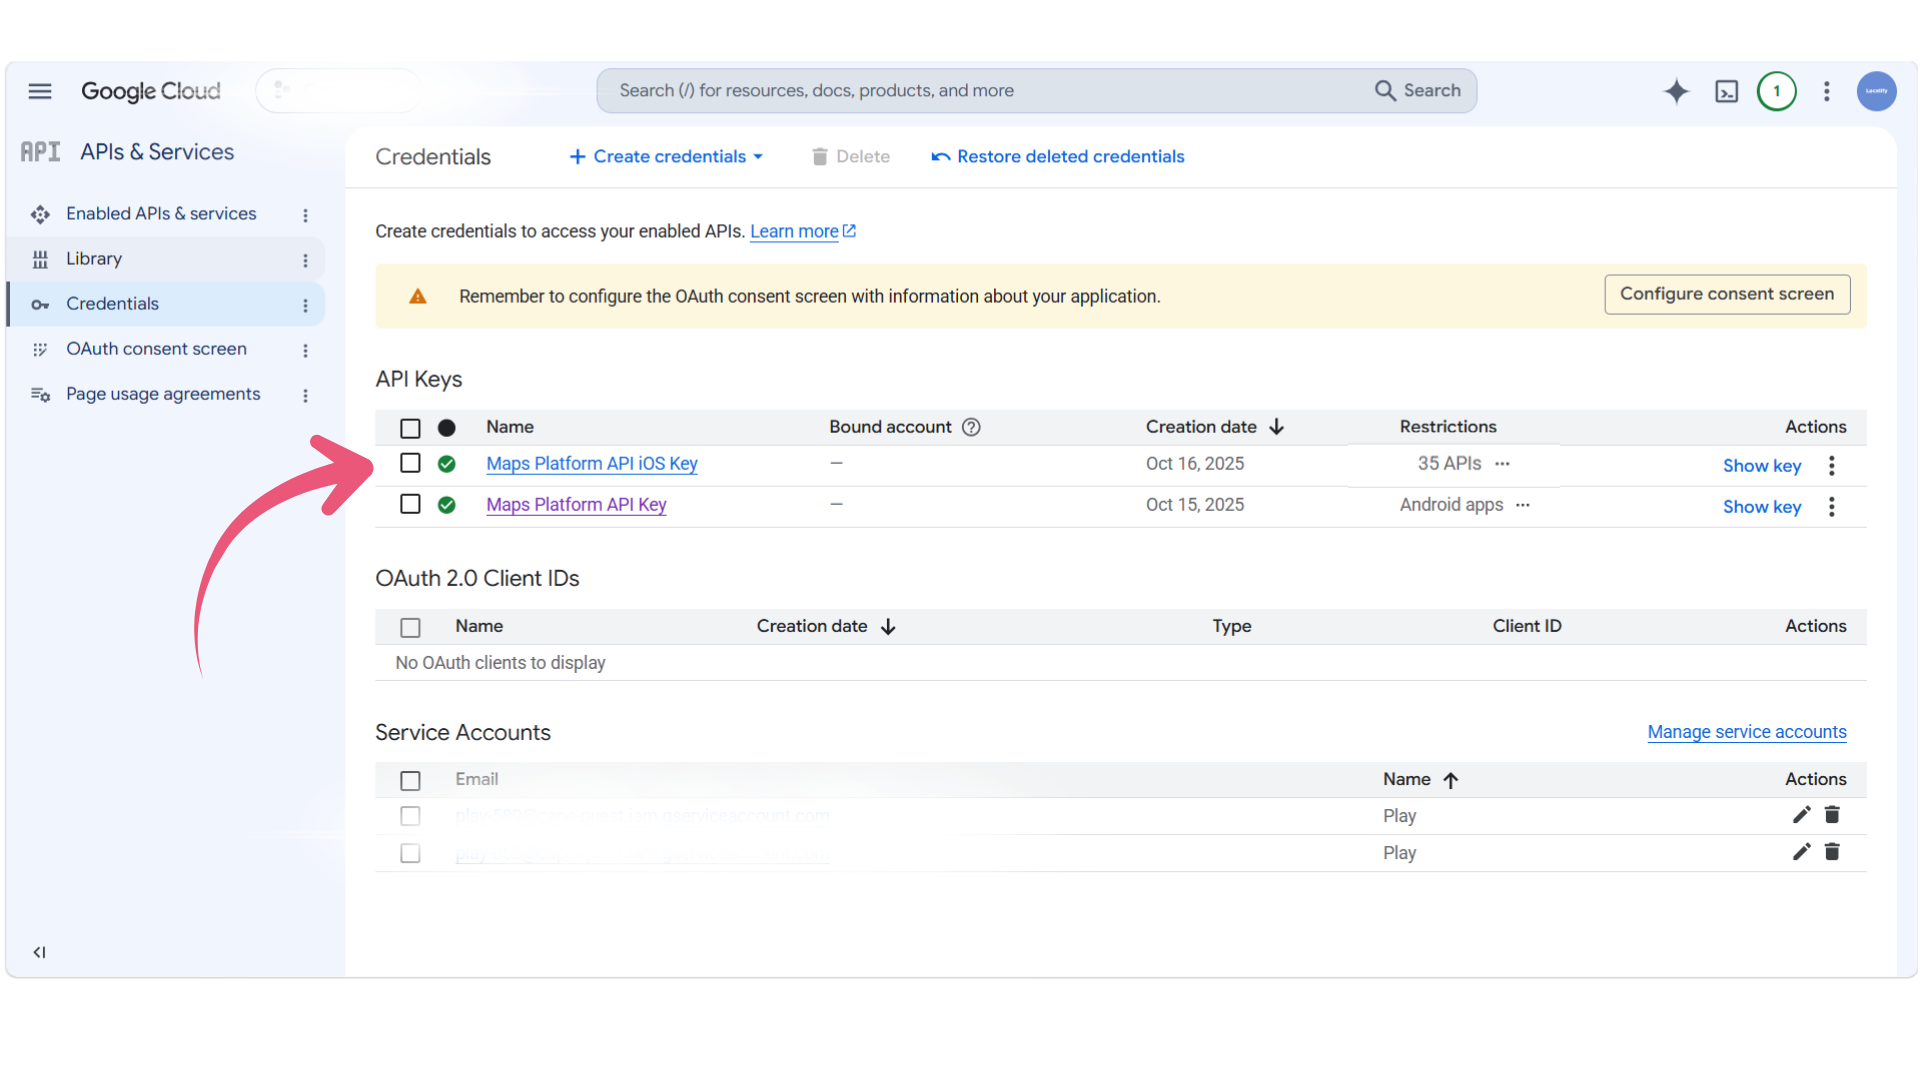1920x1080 pixels.
Task: Open the top bar more options menu
Action: [x=1826, y=91]
